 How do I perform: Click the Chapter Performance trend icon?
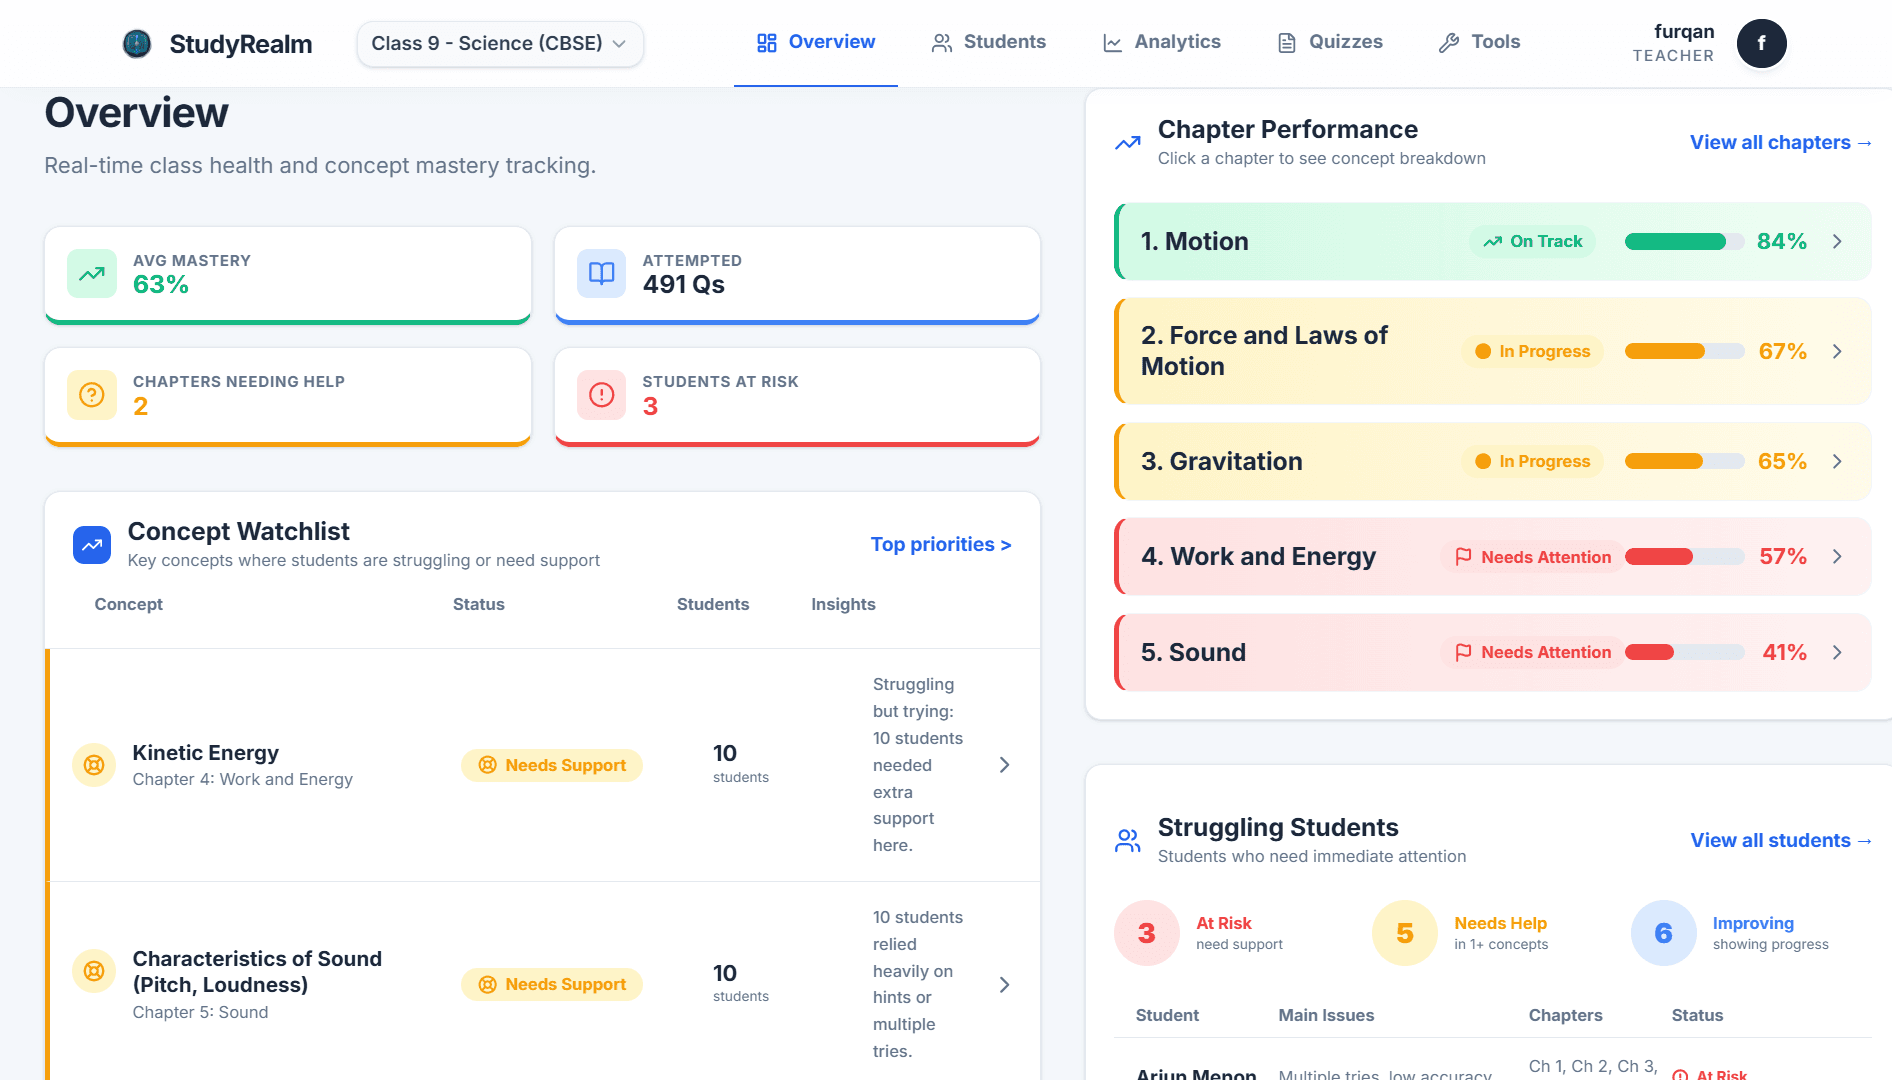coord(1128,143)
